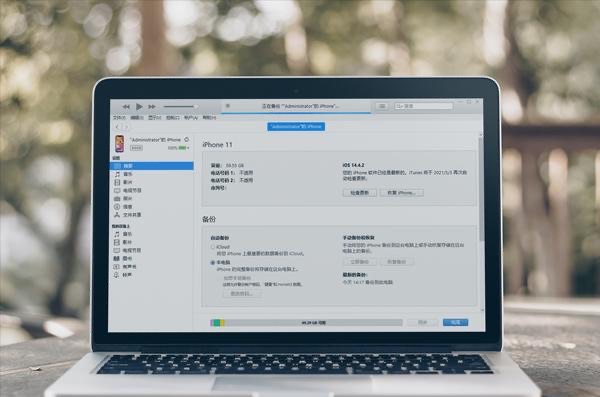Screen dimensions: 600x397
Task: Click the 恢复备份 button
Action: click(x=397, y=262)
